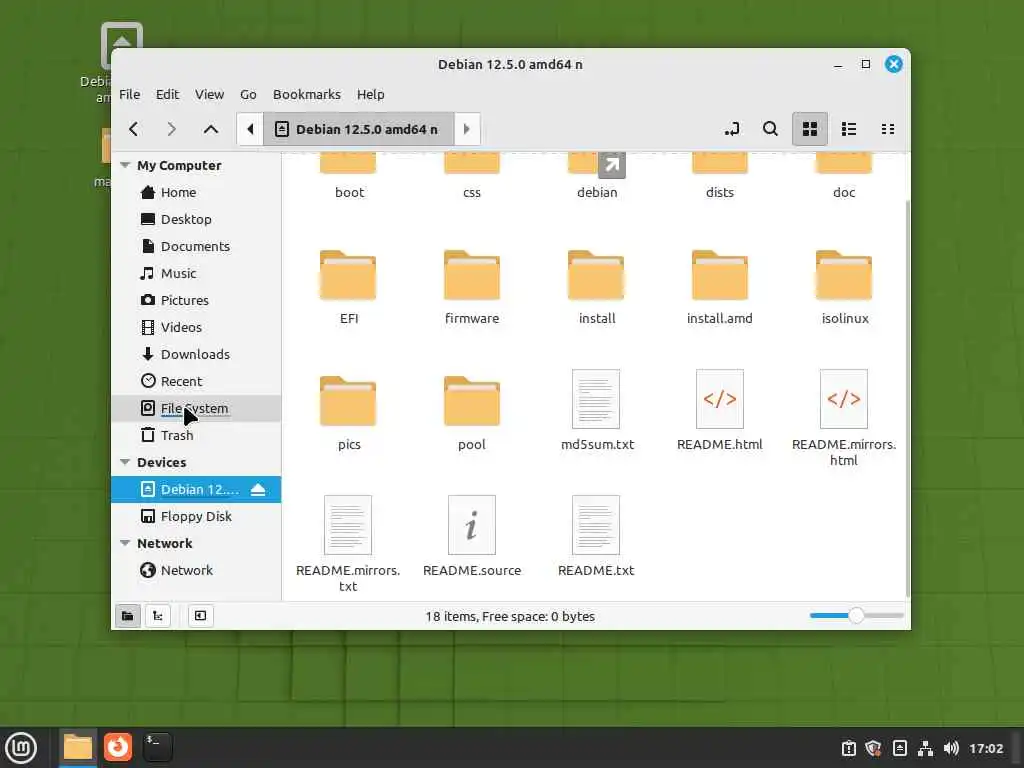Open the volume control tray icon
The height and width of the screenshot is (768, 1024).
952,748
